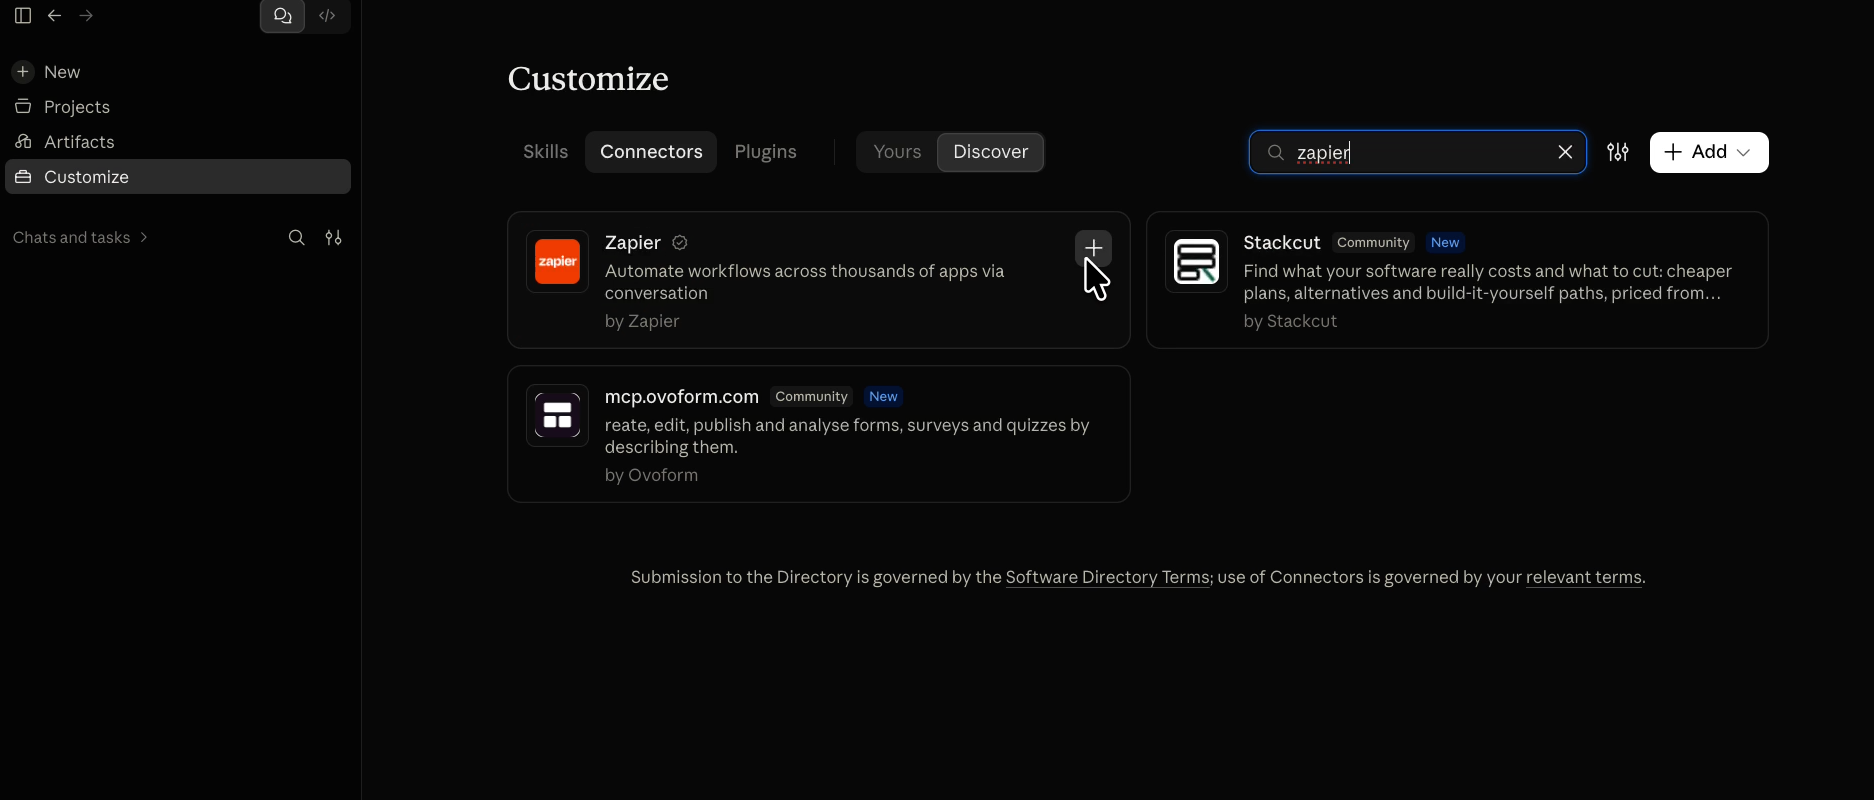The height and width of the screenshot is (800, 1874).
Task: Open Artifacts in the sidebar
Action: point(178,142)
